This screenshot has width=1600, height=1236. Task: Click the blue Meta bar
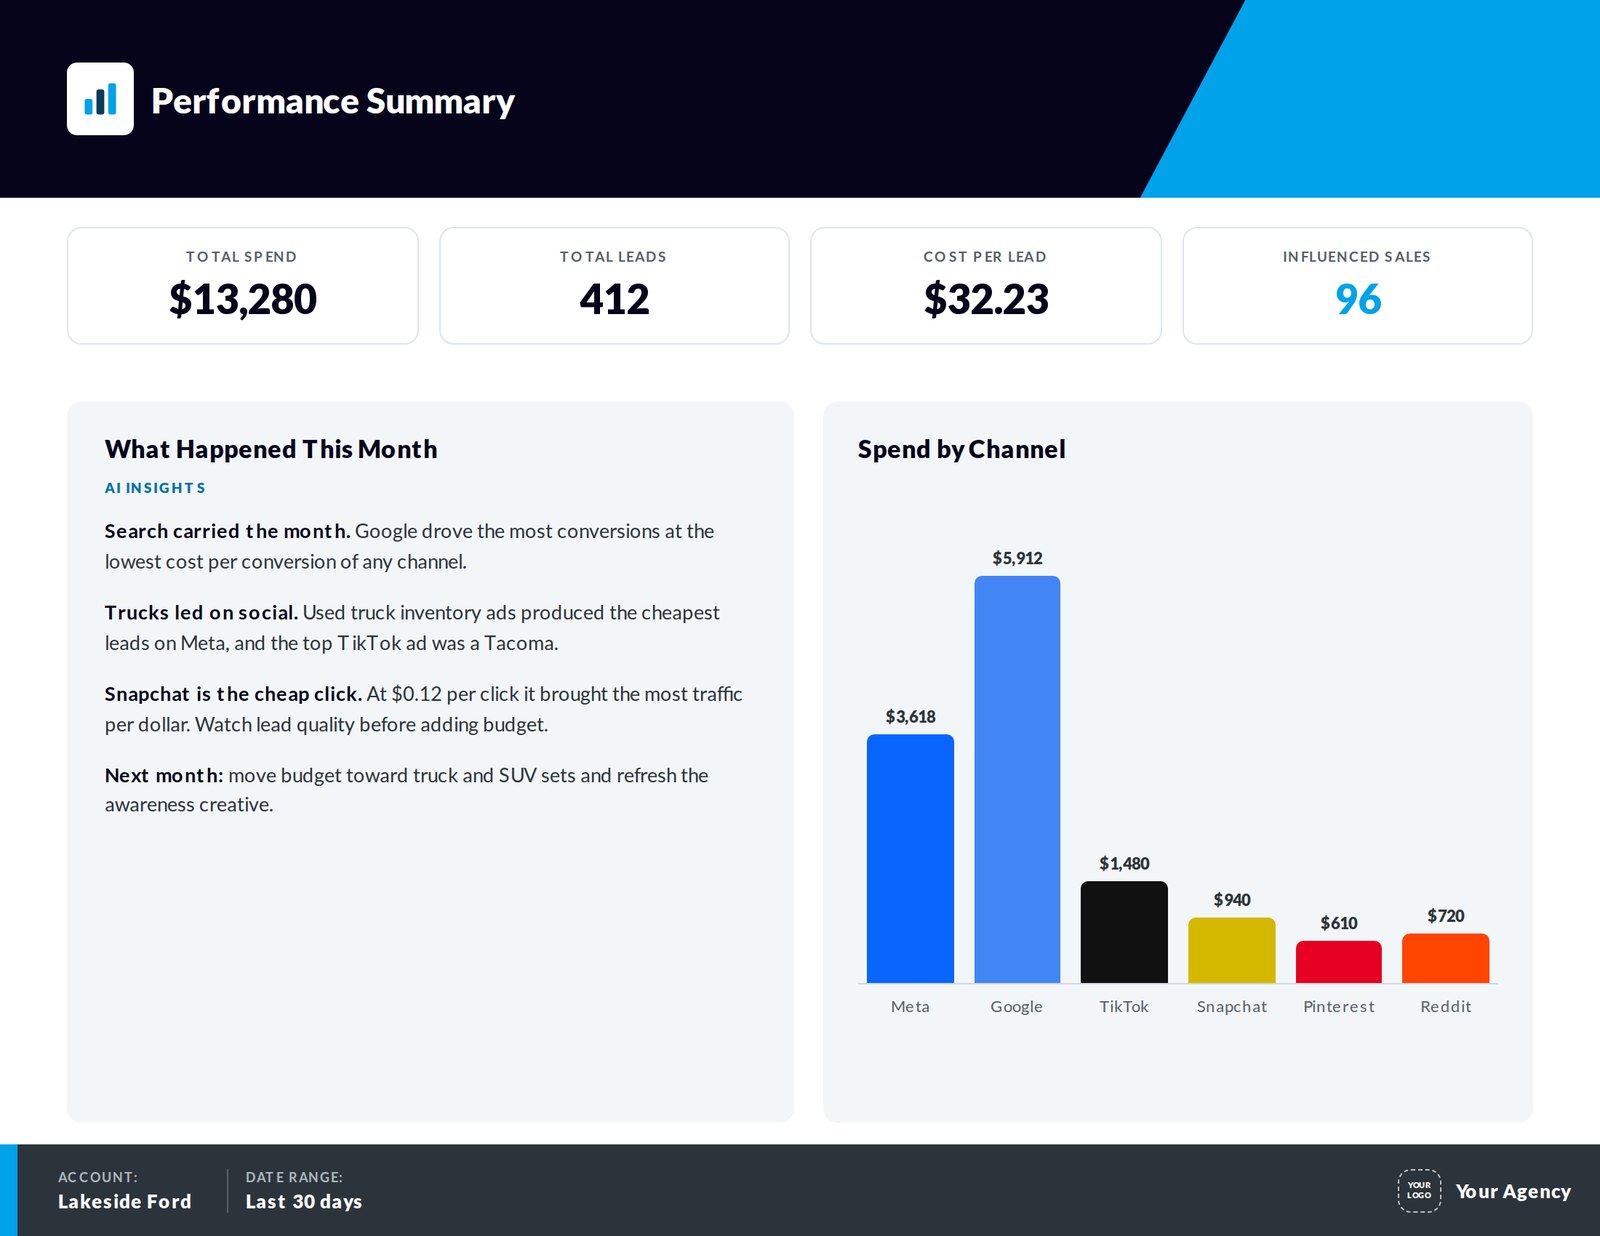(910, 859)
